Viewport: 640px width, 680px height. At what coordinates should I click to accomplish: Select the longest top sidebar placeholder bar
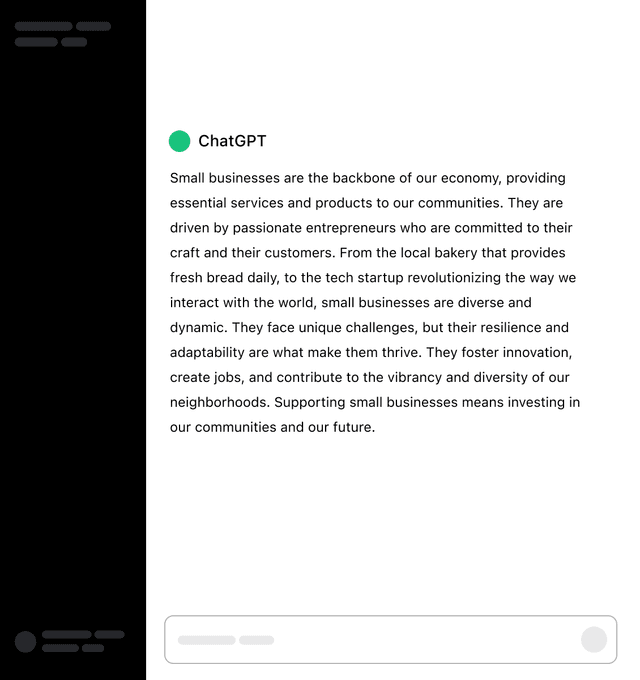[44, 26]
